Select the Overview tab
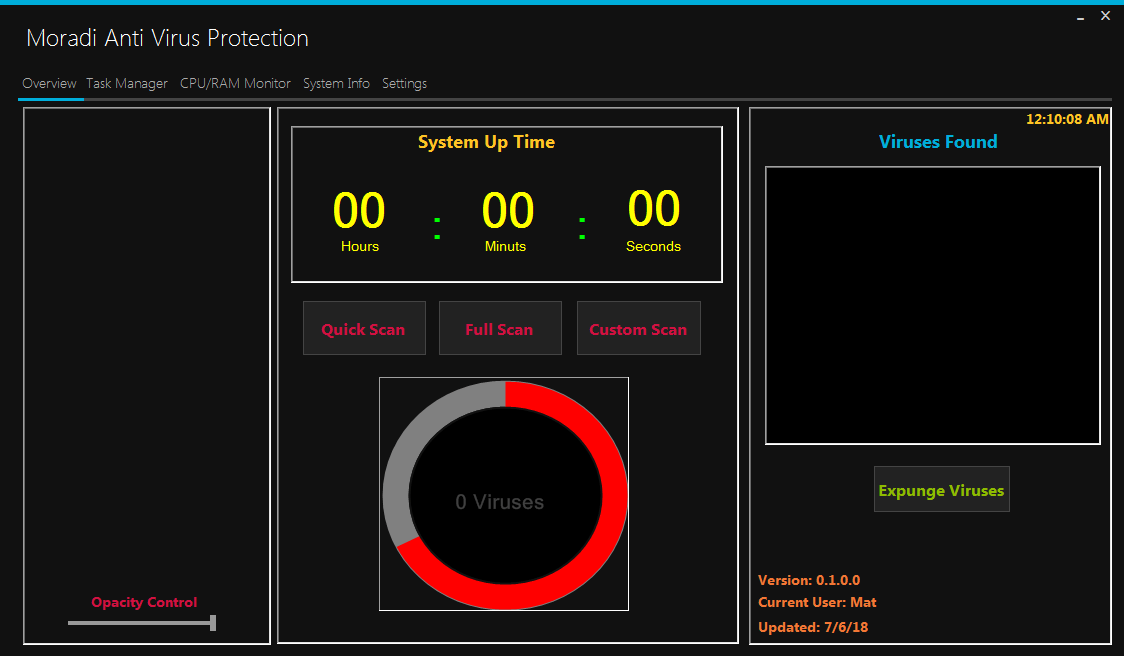The height and width of the screenshot is (656, 1124). [x=49, y=83]
